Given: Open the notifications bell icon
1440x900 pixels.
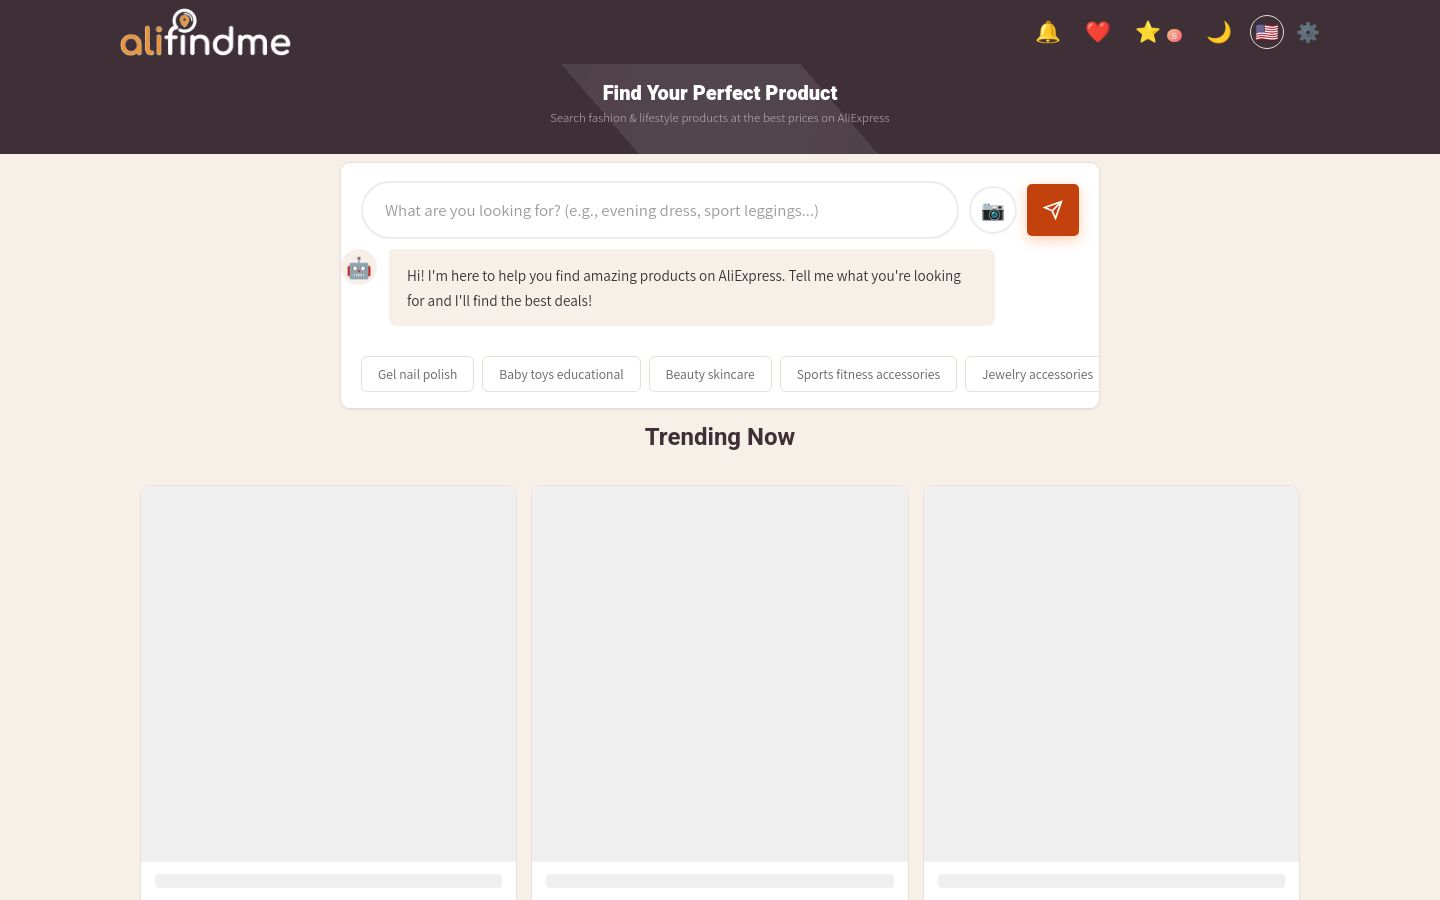Looking at the screenshot, I should point(1047,32).
